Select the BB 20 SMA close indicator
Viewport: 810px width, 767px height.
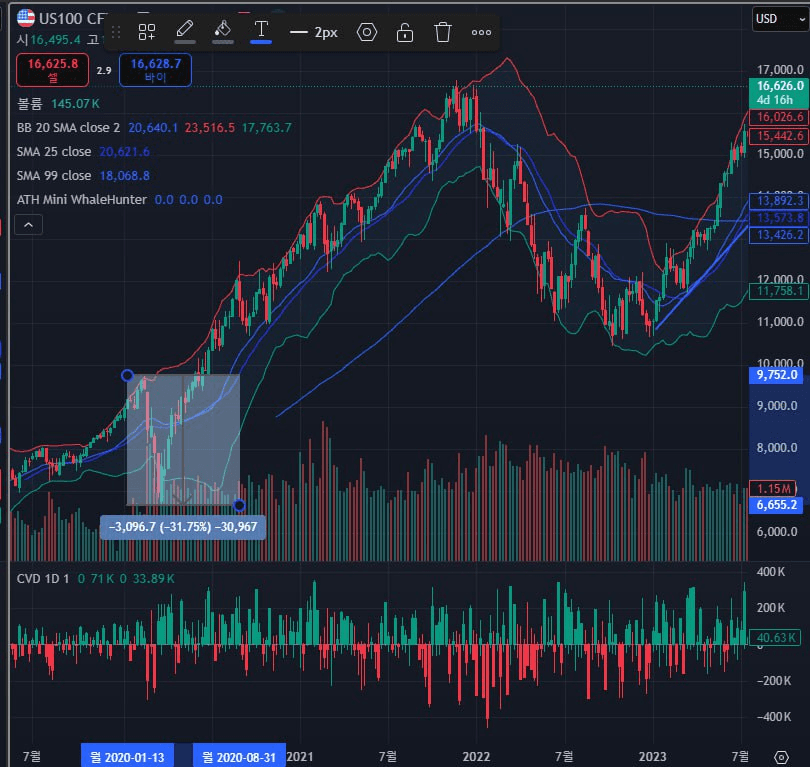coord(68,127)
